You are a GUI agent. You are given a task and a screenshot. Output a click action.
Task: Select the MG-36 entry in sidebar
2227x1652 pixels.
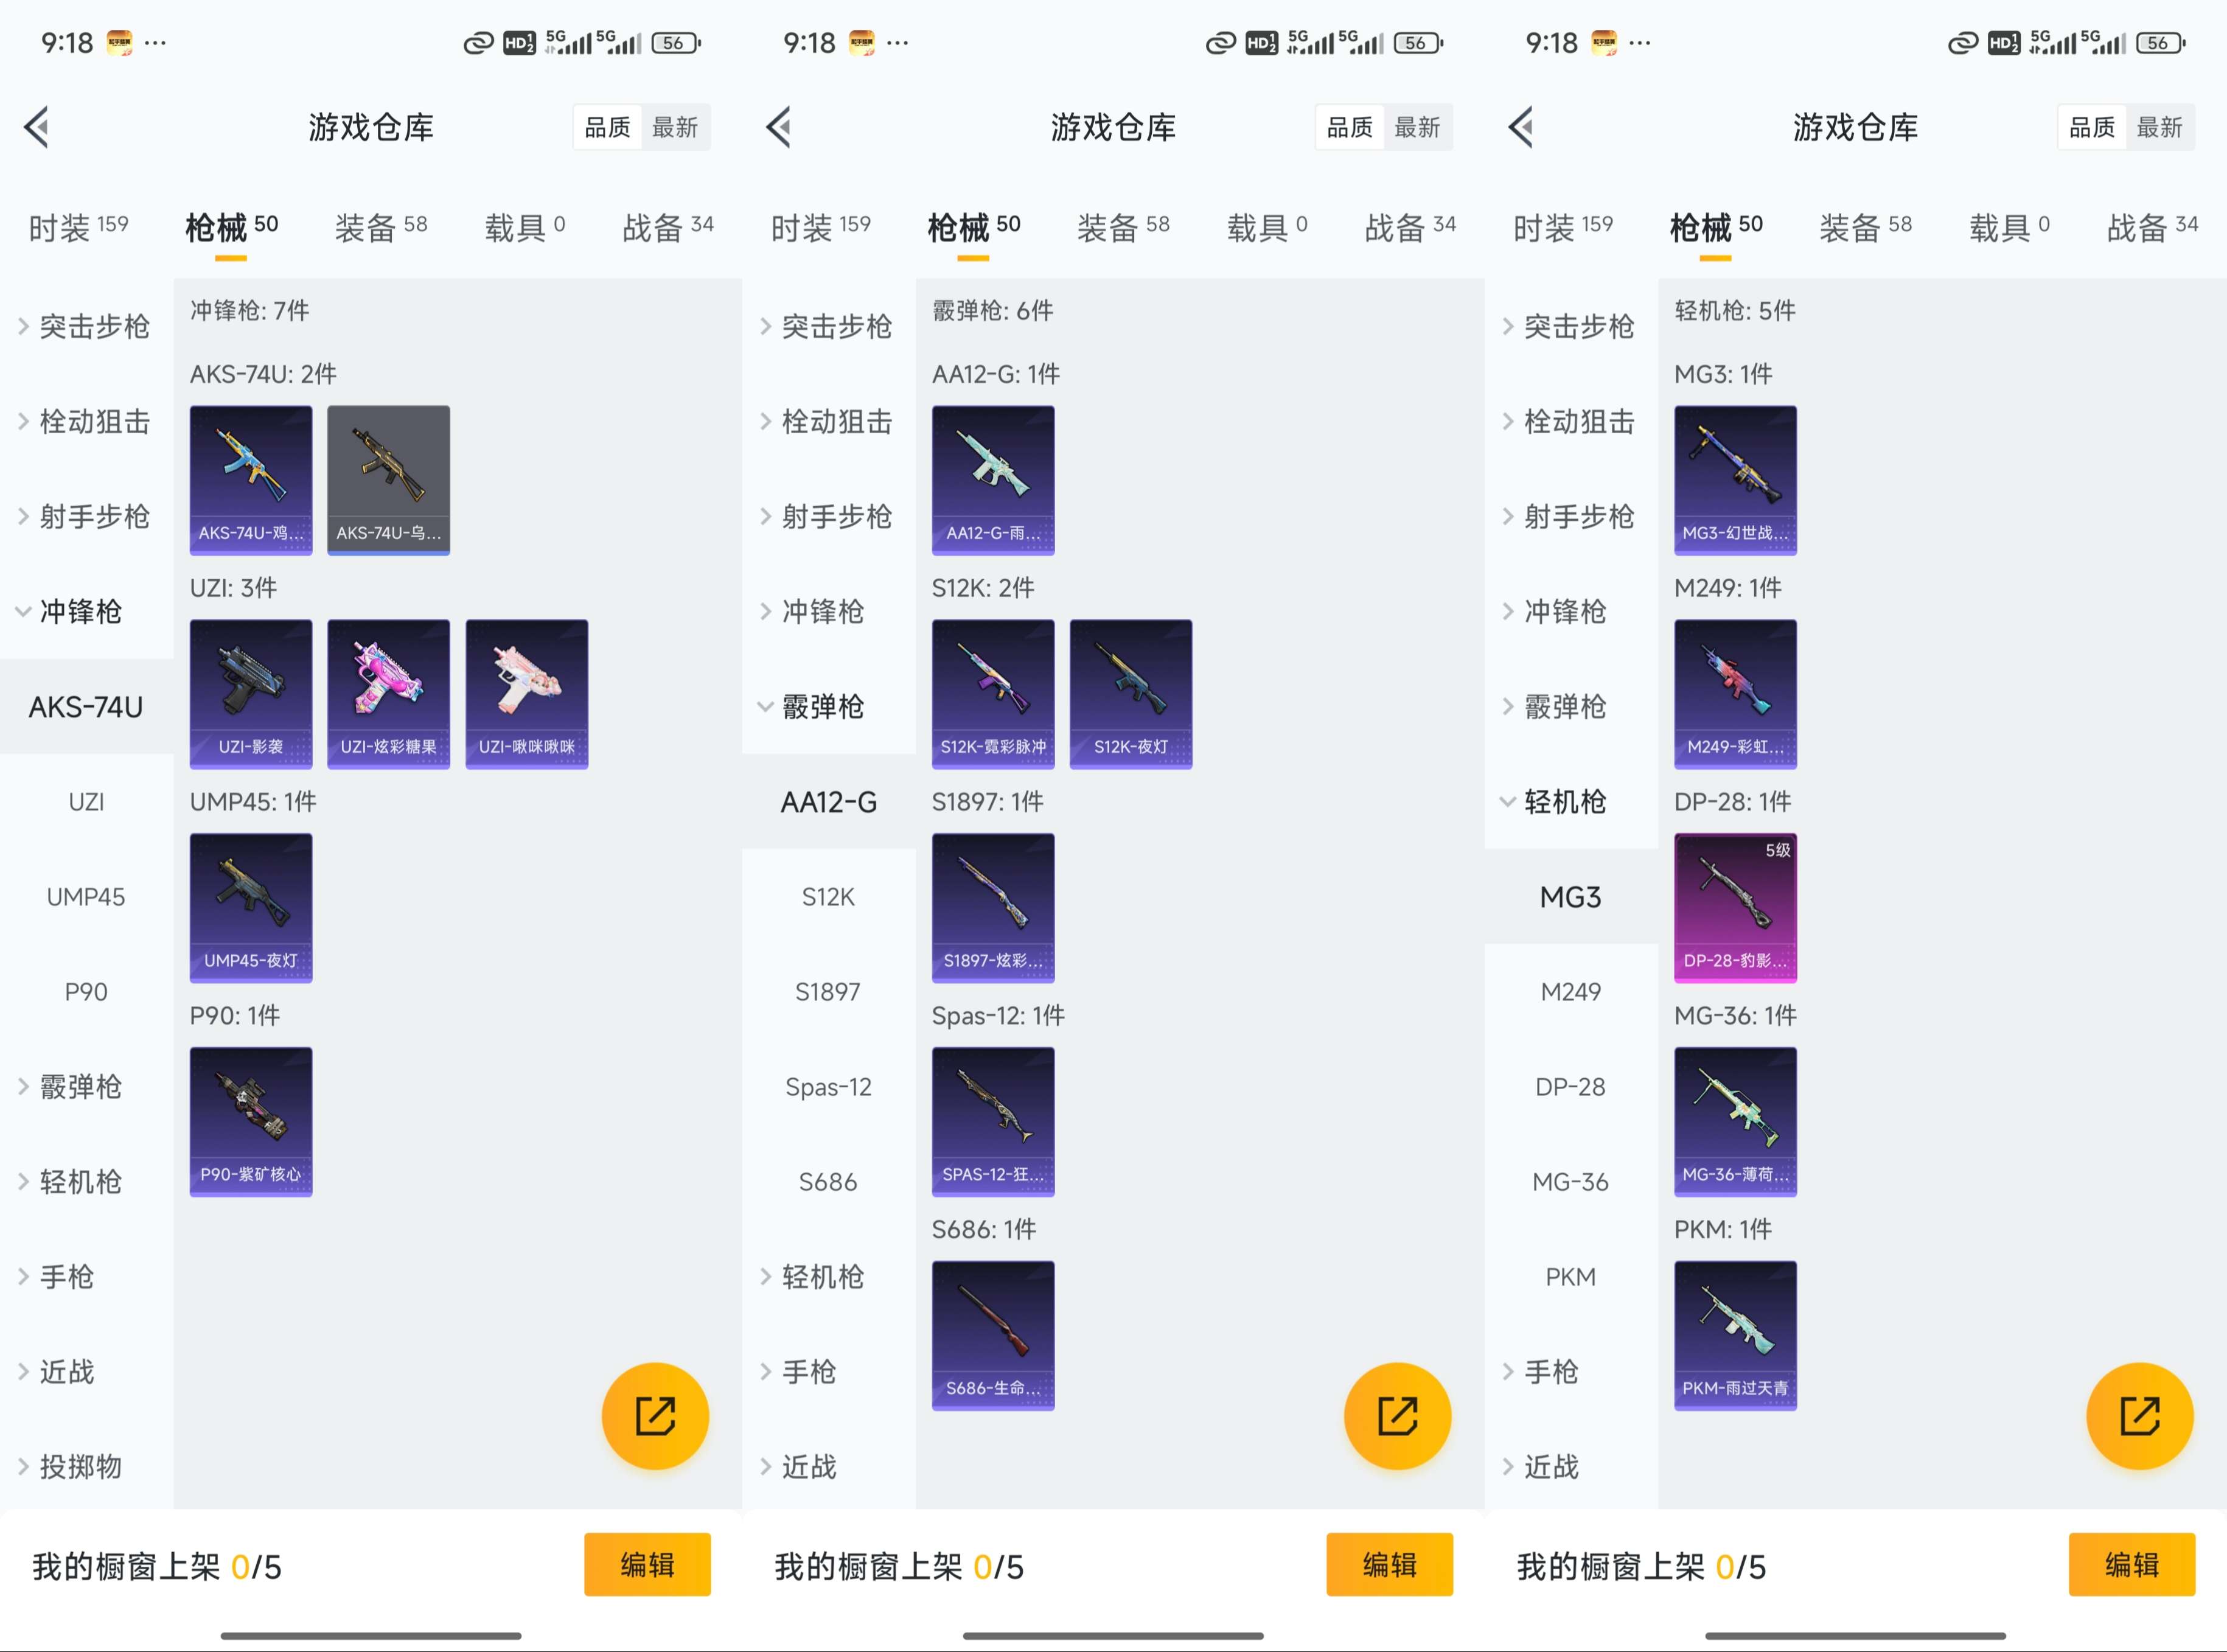click(1570, 1182)
